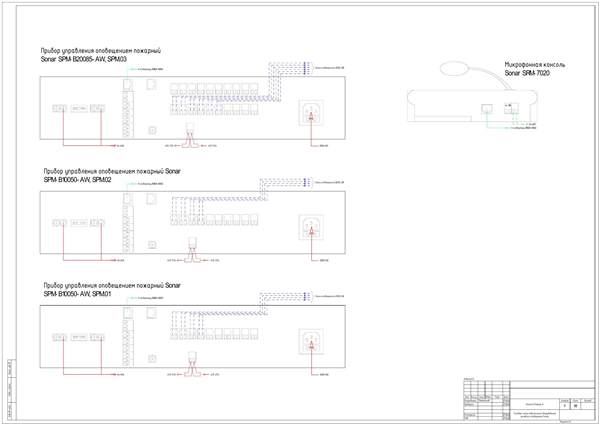Click the square network port on the microphone console
600x425 pixels.
[487, 108]
